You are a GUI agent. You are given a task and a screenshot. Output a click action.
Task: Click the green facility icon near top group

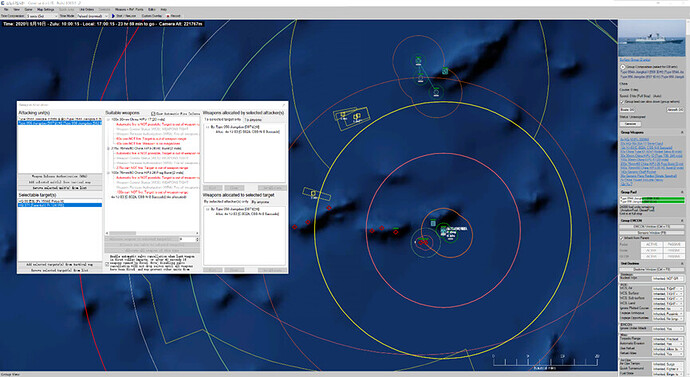click(445, 71)
